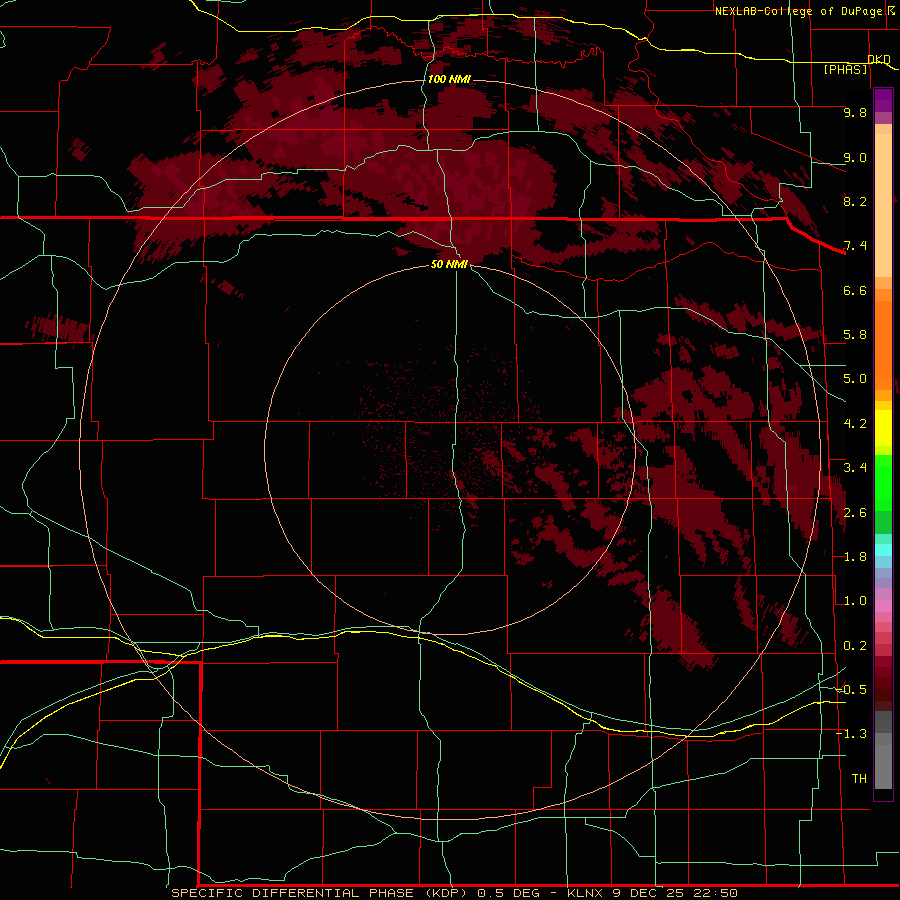Click the 100 NMI range ring label
900x900 pixels.
click(449, 79)
